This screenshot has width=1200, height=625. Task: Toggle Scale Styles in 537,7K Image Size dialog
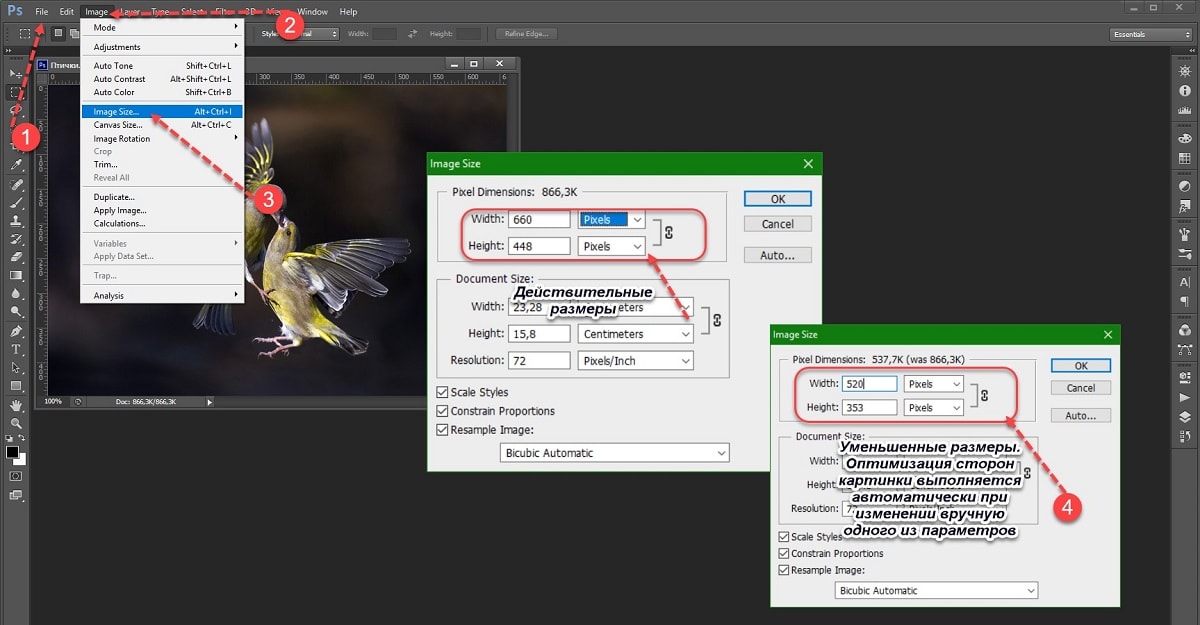[x=783, y=537]
